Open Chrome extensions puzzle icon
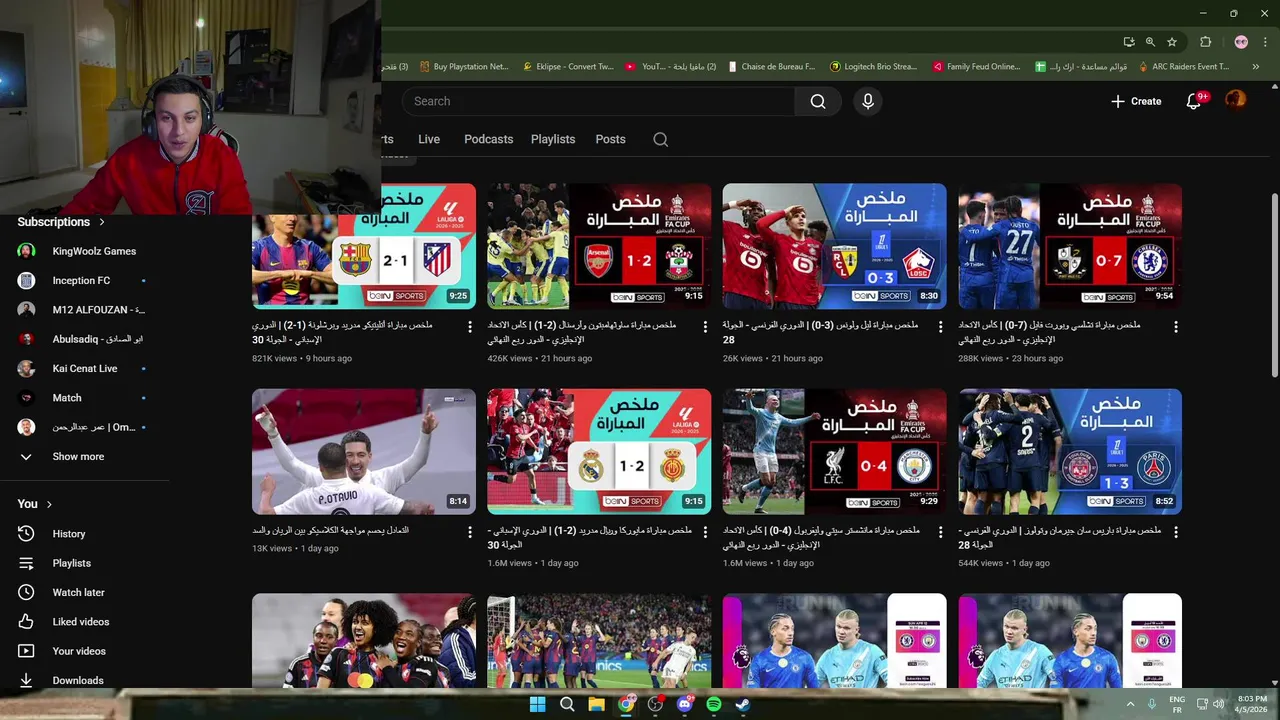This screenshot has height=720, width=1280. click(x=1206, y=42)
